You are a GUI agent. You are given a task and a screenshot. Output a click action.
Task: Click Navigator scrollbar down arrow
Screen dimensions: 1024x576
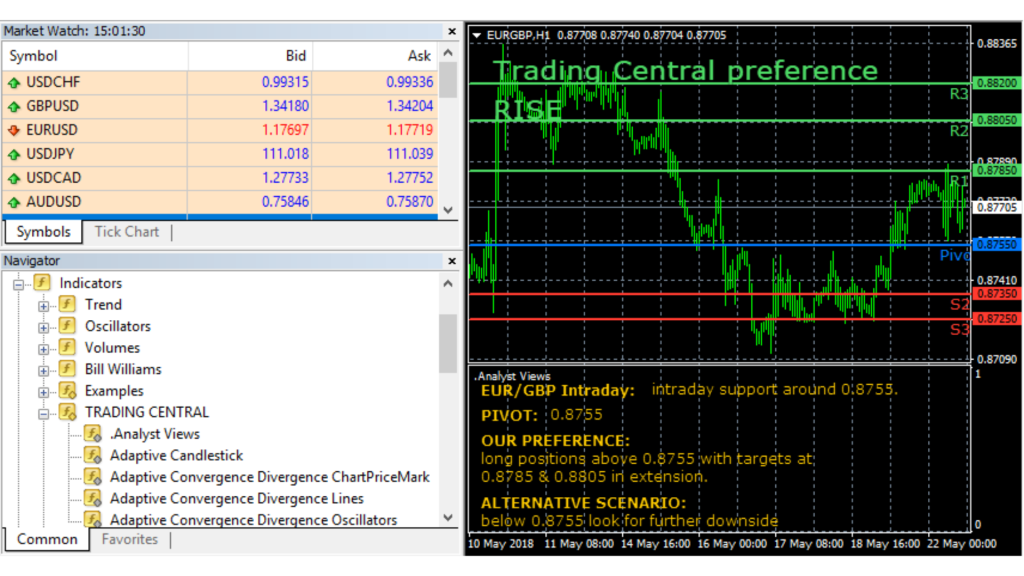tap(448, 517)
